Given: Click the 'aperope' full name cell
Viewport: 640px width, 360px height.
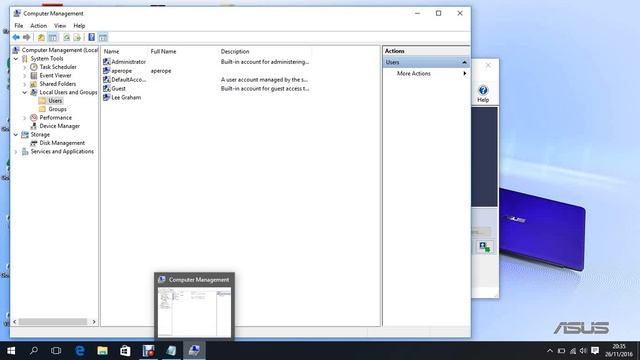Looking at the screenshot, I should pyautogui.click(x=161, y=71).
